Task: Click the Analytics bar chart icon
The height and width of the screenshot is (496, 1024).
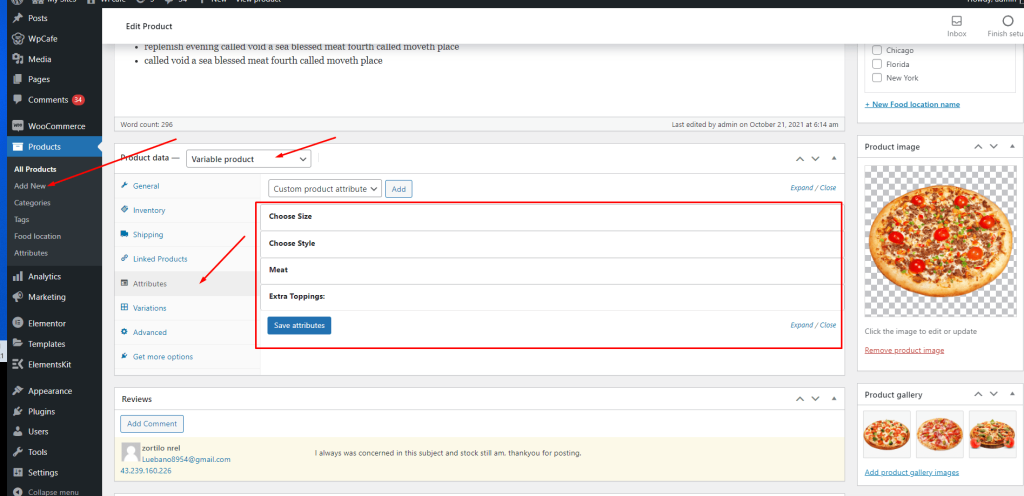Action: (18, 277)
